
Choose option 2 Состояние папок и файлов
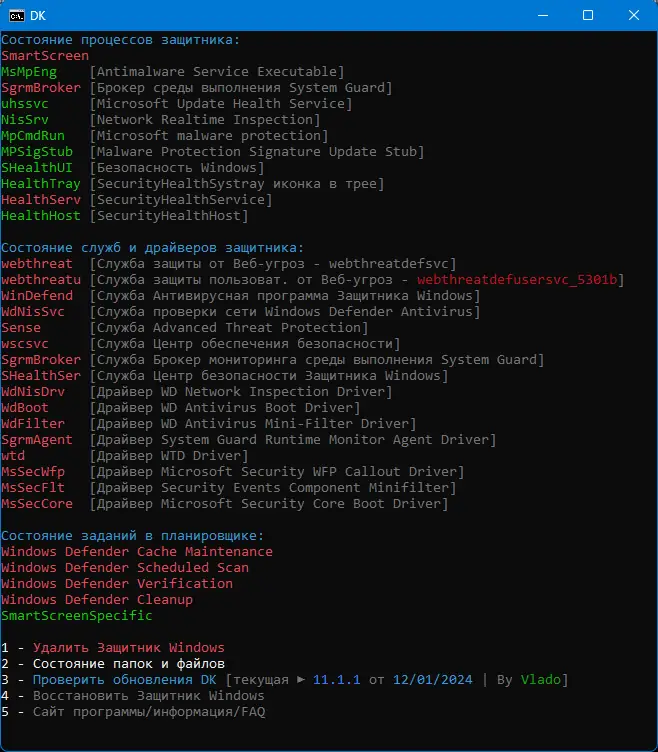(x=128, y=663)
